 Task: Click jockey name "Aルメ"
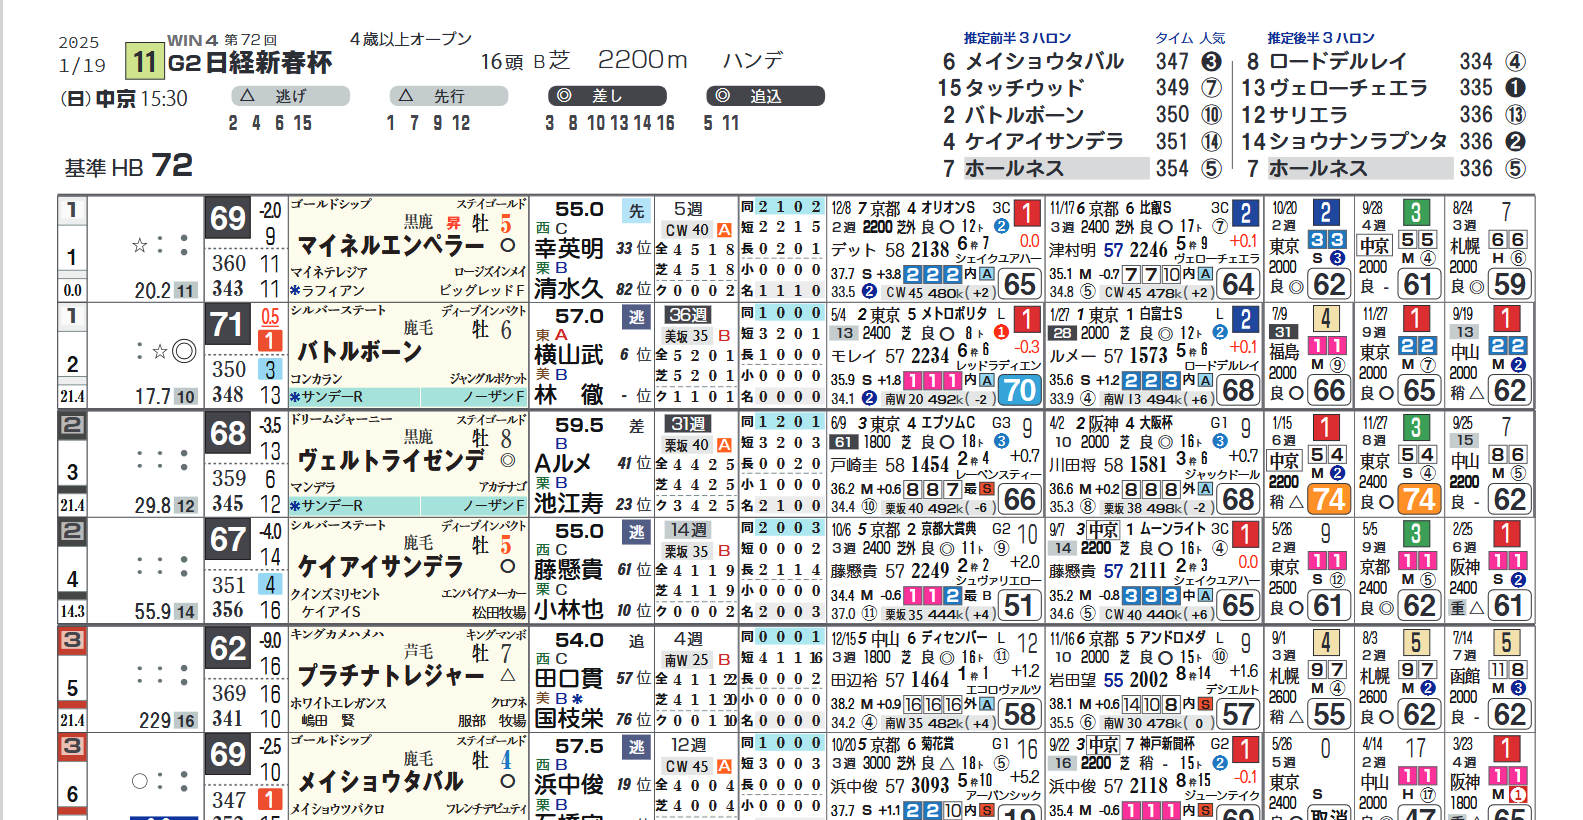click(563, 463)
